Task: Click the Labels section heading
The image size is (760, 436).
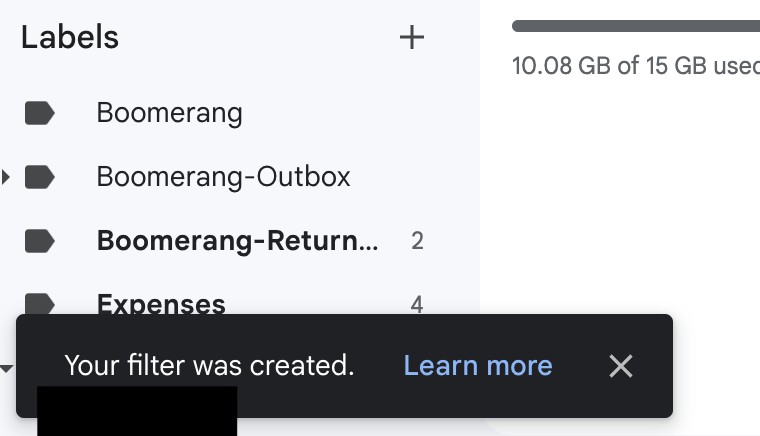Action: [x=70, y=38]
